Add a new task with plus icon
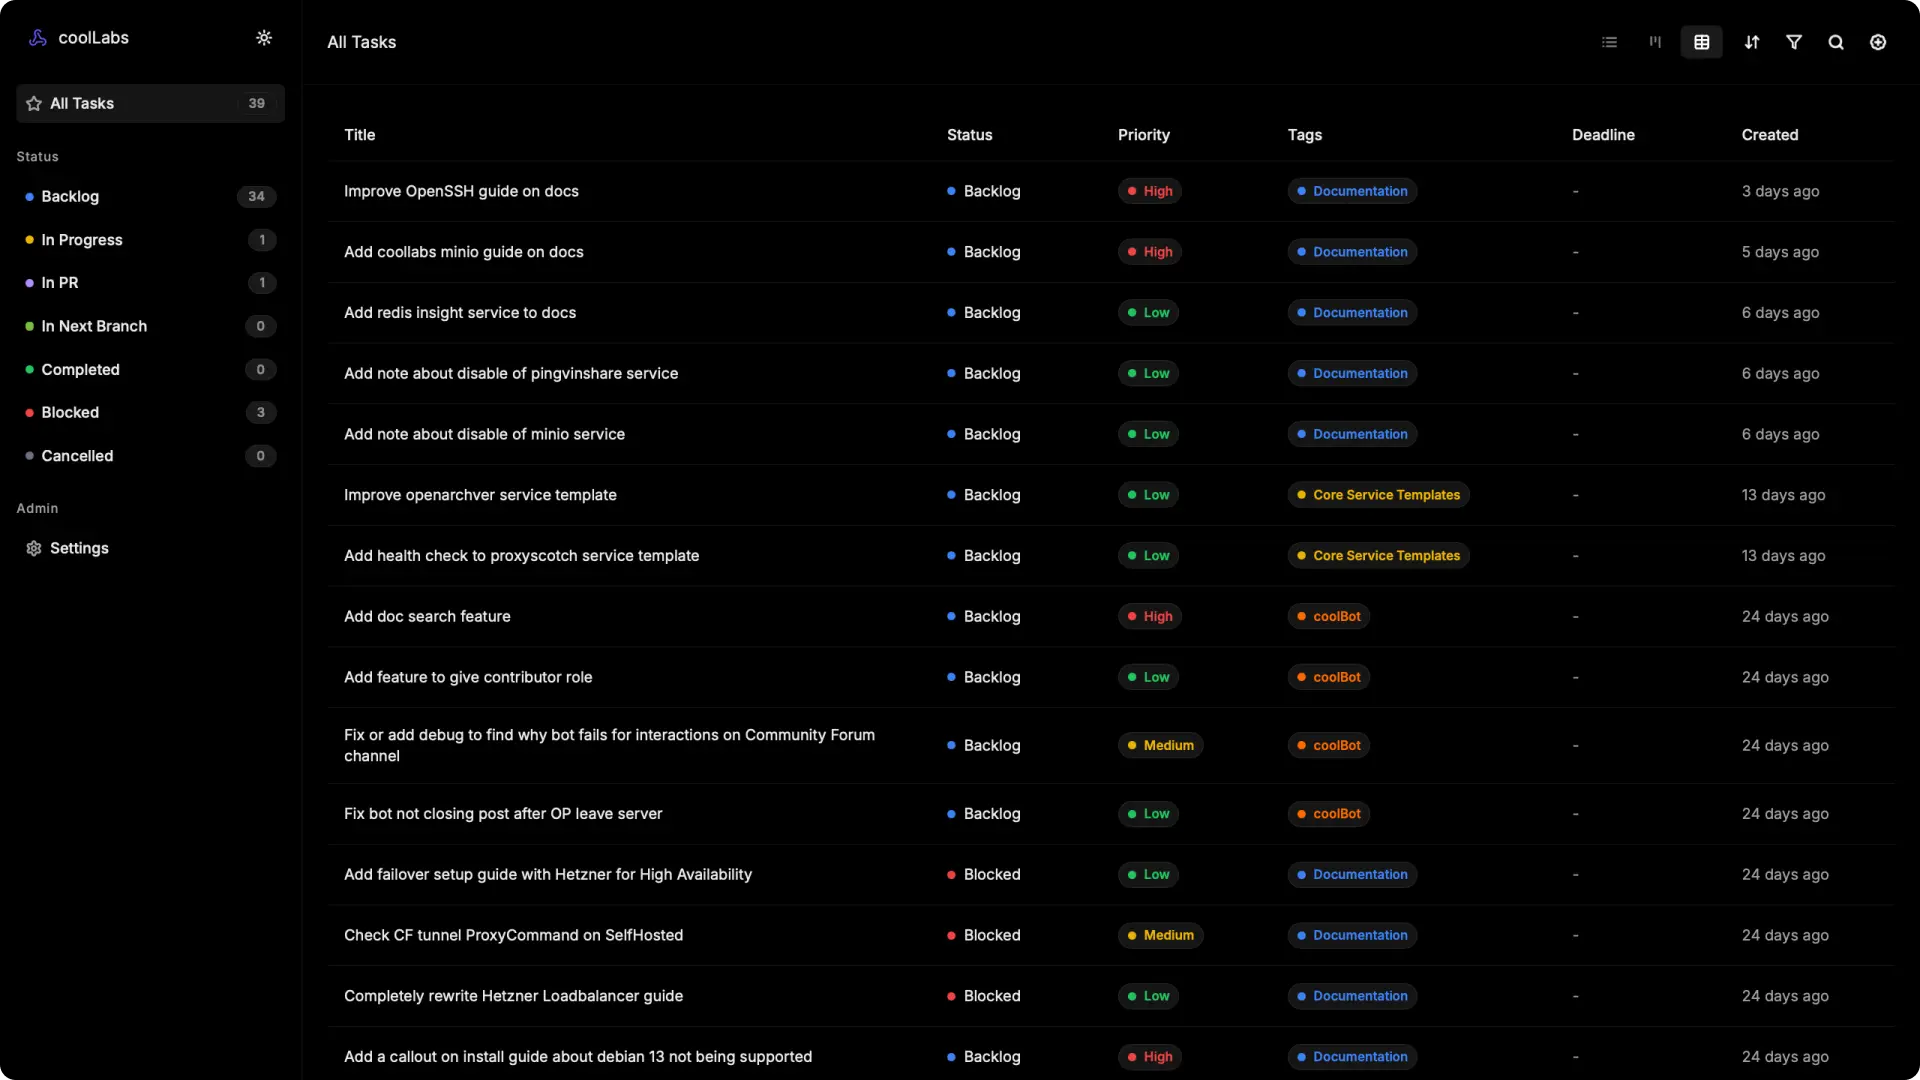 1878,42
